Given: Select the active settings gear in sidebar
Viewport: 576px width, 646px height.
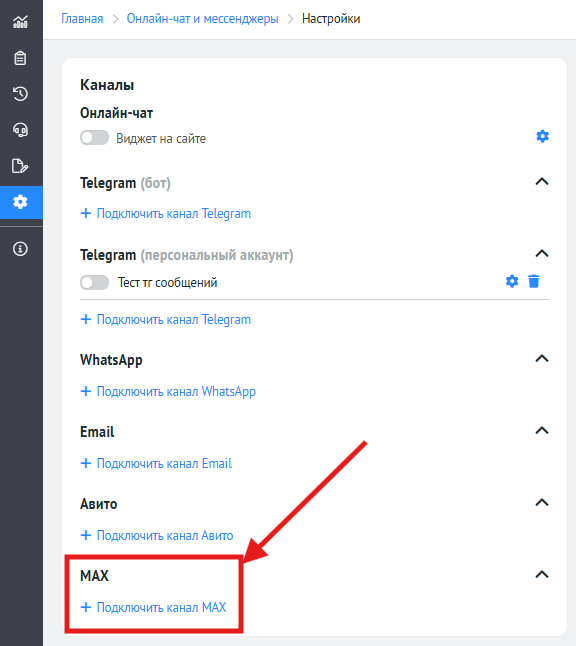Looking at the screenshot, I should coord(21,202).
